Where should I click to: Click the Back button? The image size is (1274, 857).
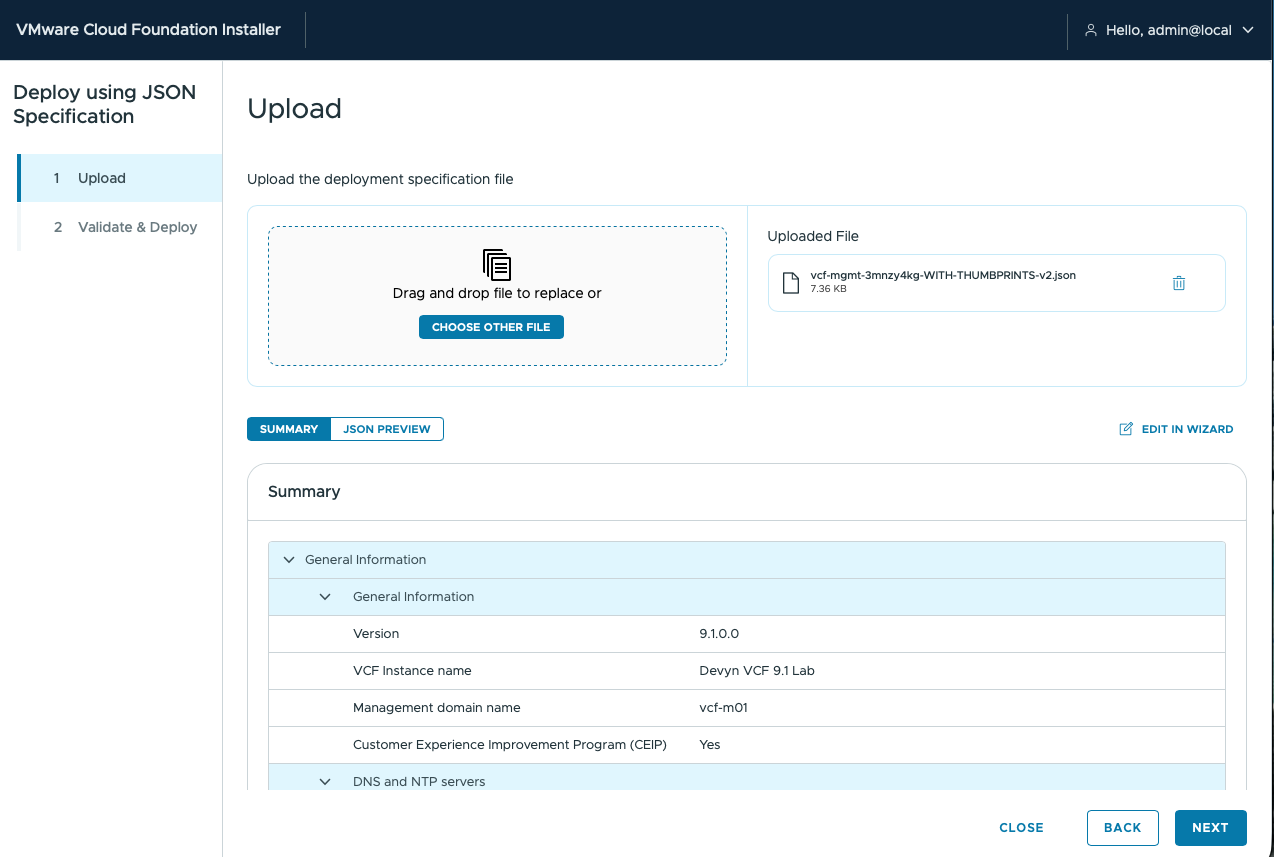point(1122,828)
